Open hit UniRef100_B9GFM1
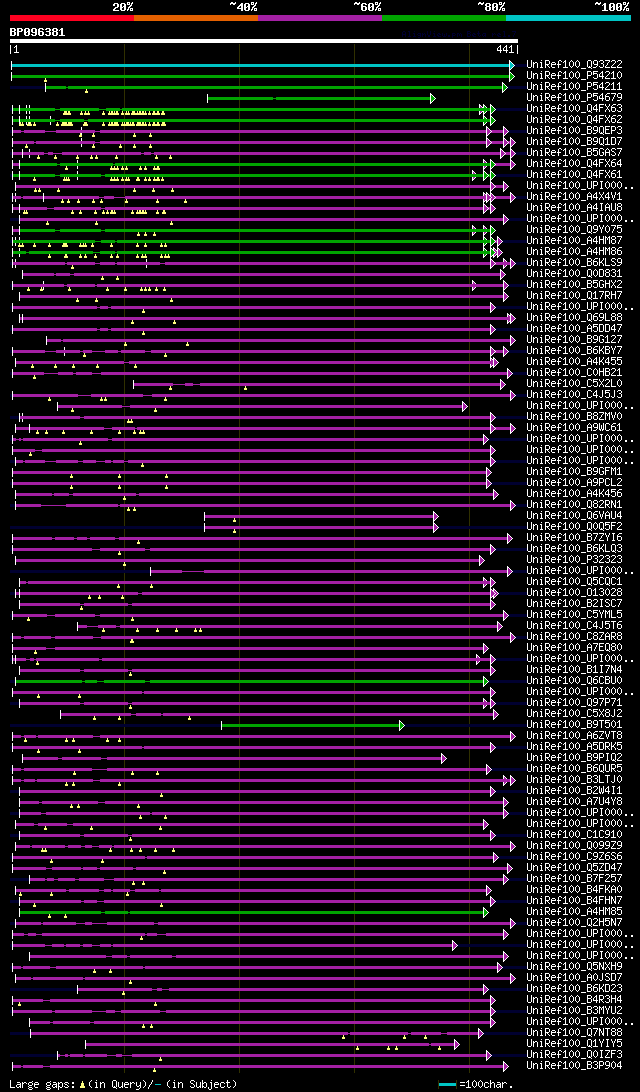 point(575,471)
